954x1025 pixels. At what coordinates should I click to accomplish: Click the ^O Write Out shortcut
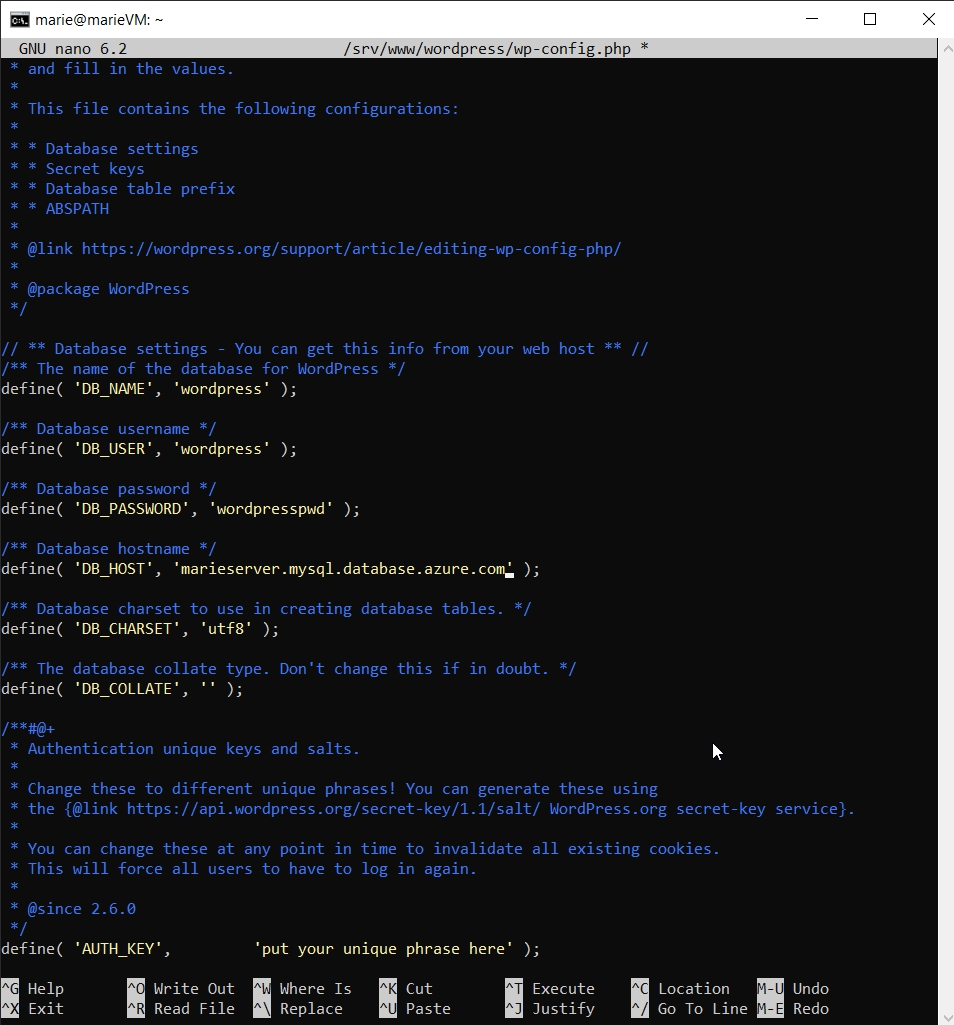[181, 988]
